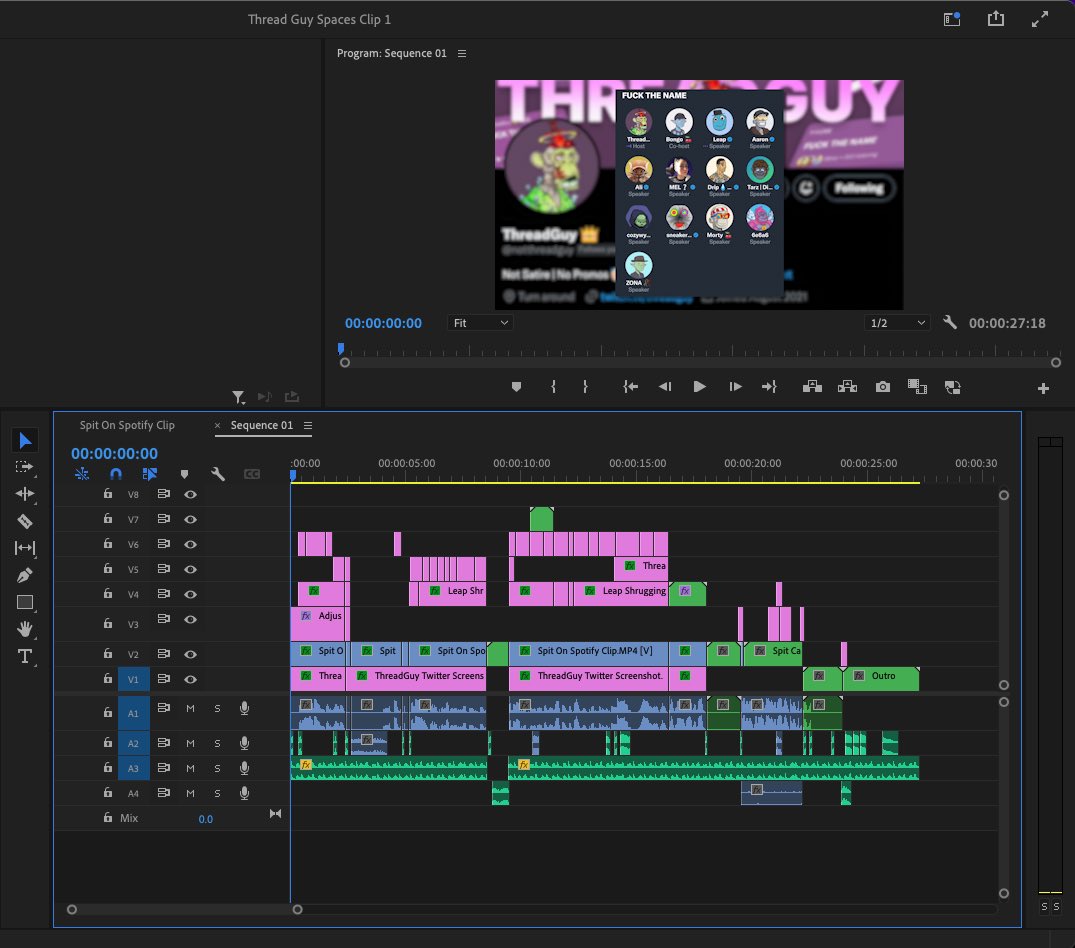Go to Out point in Program monitor
The height and width of the screenshot is (948, 1075).
point(769,387)
